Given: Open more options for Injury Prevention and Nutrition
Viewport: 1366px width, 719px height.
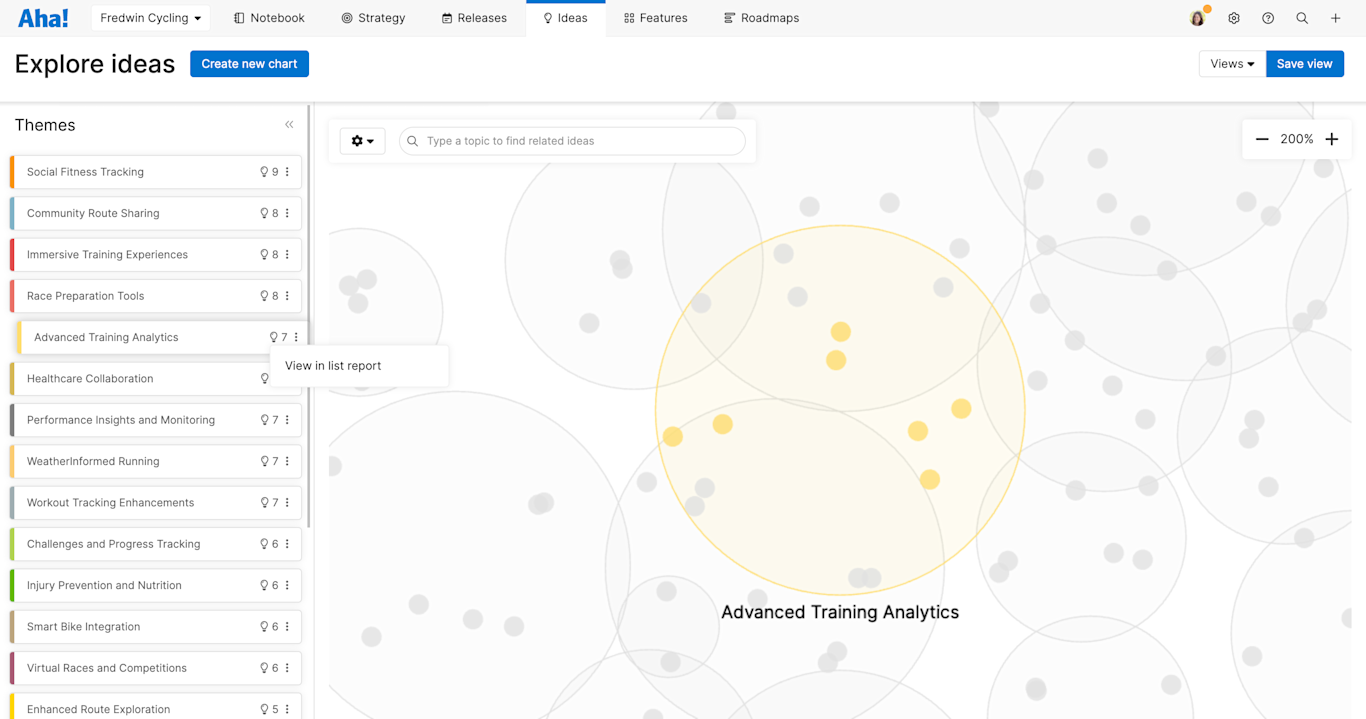Looking at the screenshot, I should (x=287, y=585).
